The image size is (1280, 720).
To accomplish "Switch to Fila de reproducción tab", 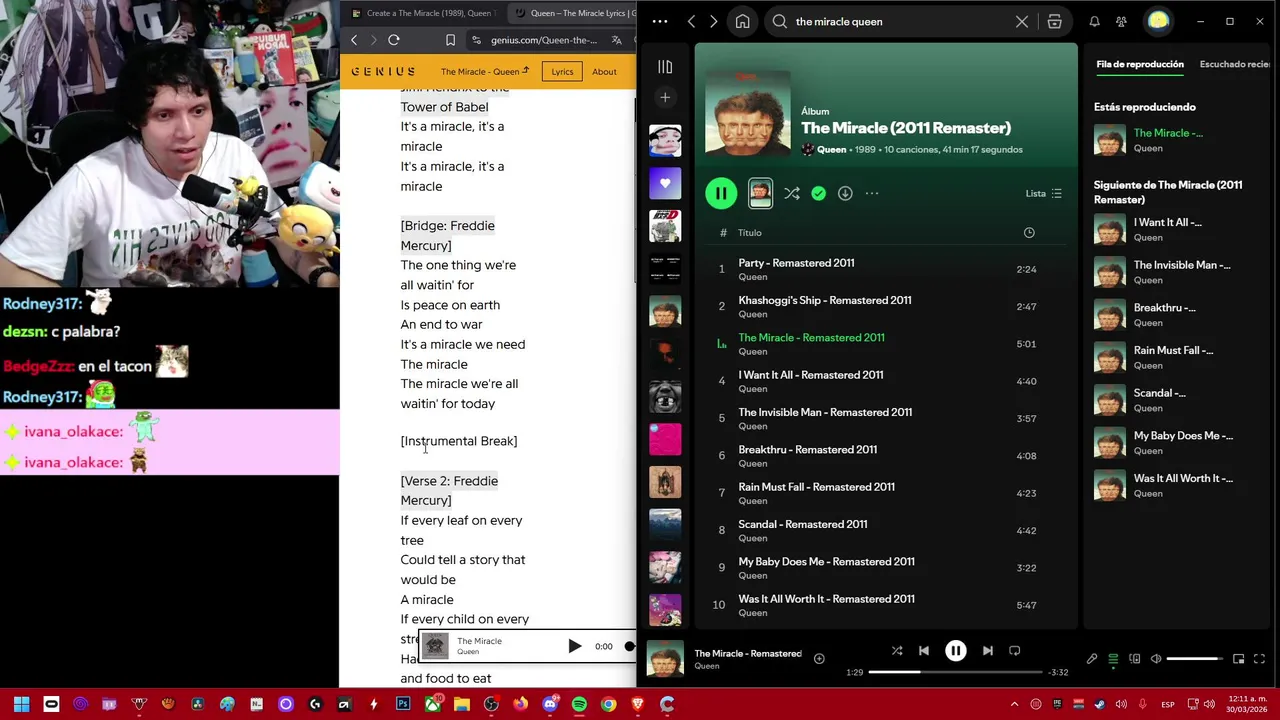I will pos(1140,64).
